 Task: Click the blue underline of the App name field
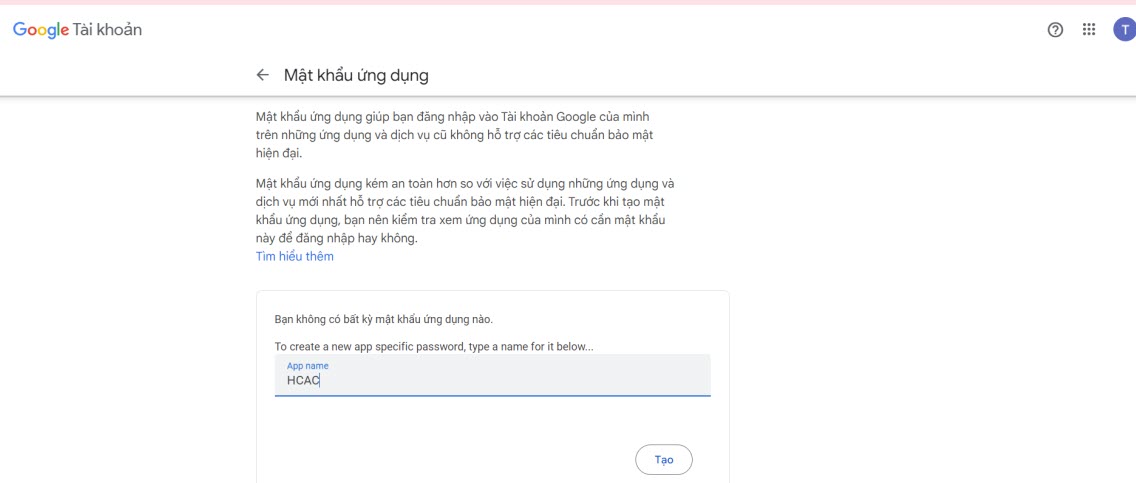coord(492,396)
